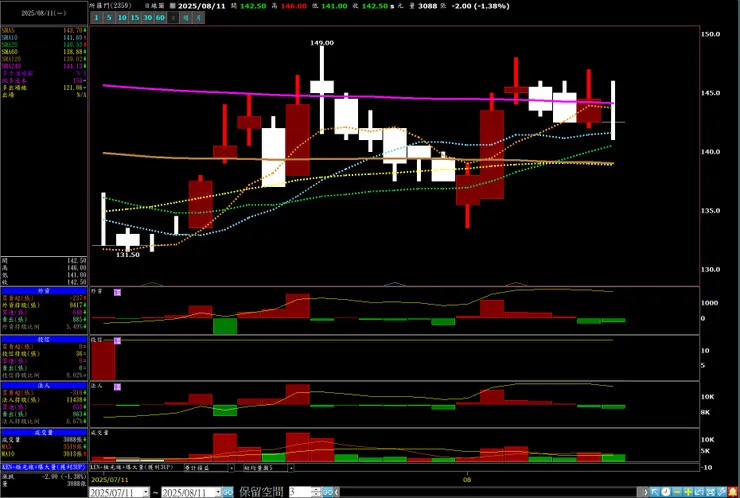Click the scroll-right arrow of chart scrollbar

646,492
